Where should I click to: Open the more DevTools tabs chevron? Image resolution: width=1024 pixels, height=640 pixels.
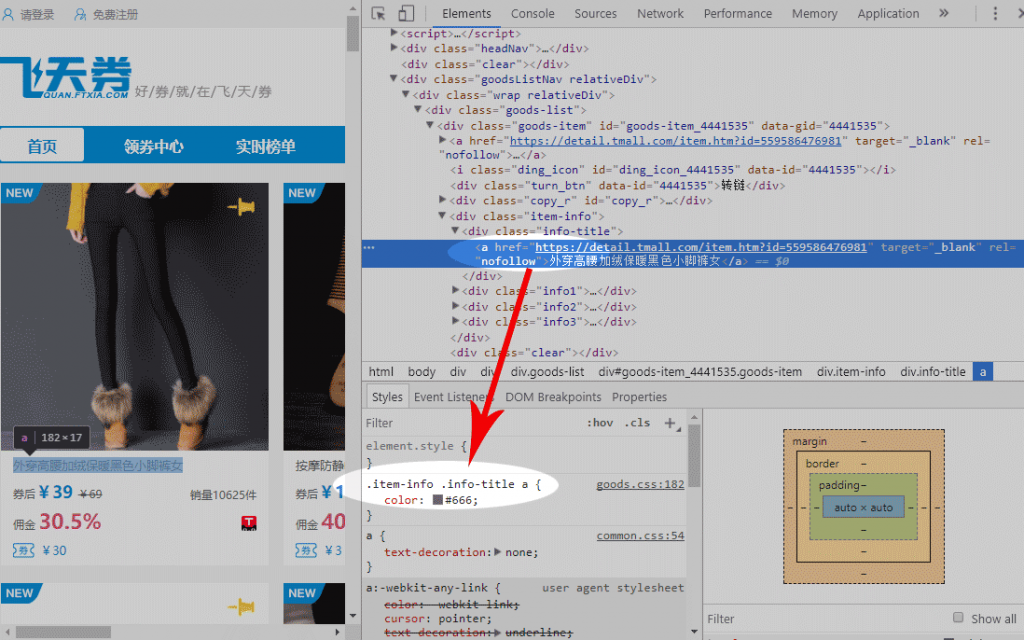point(943,14)
